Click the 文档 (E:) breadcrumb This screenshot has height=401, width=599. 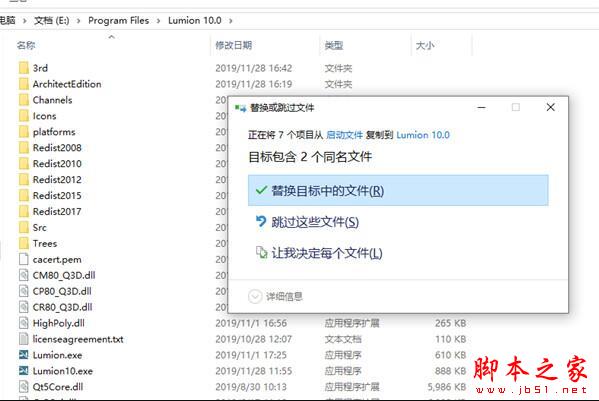pos(52,20)
